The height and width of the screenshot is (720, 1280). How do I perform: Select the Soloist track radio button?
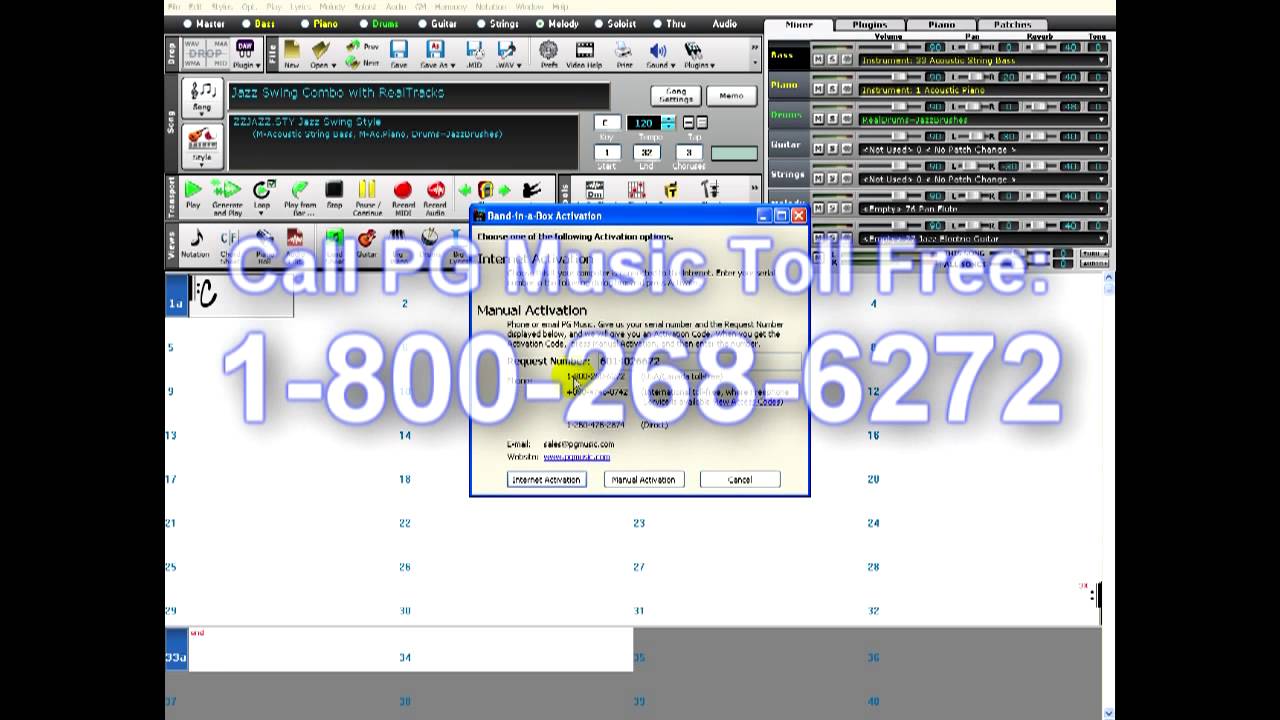[599, 24]
